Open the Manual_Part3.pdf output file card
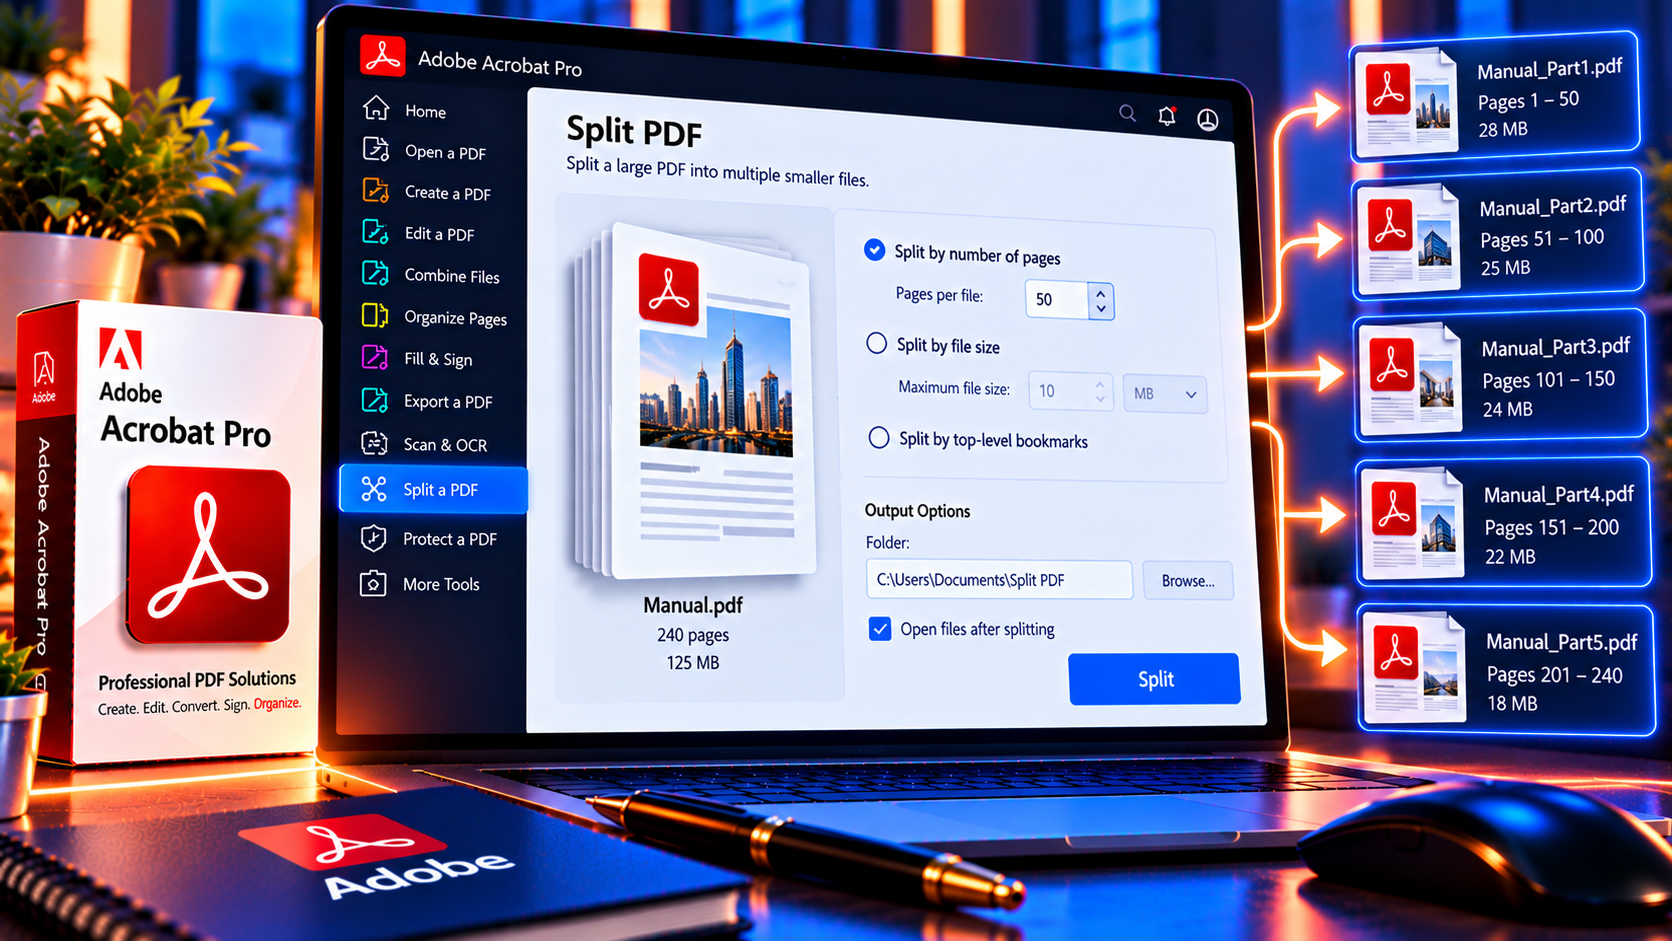 coord(1500,377)
